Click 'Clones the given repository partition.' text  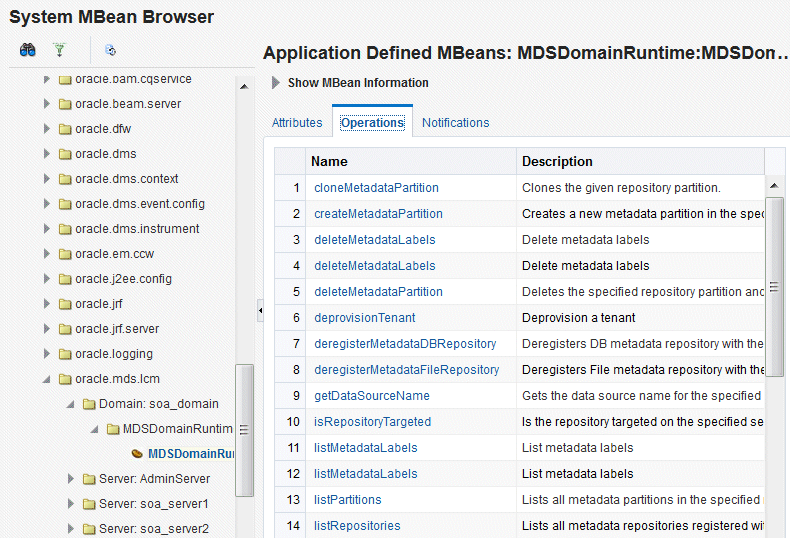tap(621, 188)
